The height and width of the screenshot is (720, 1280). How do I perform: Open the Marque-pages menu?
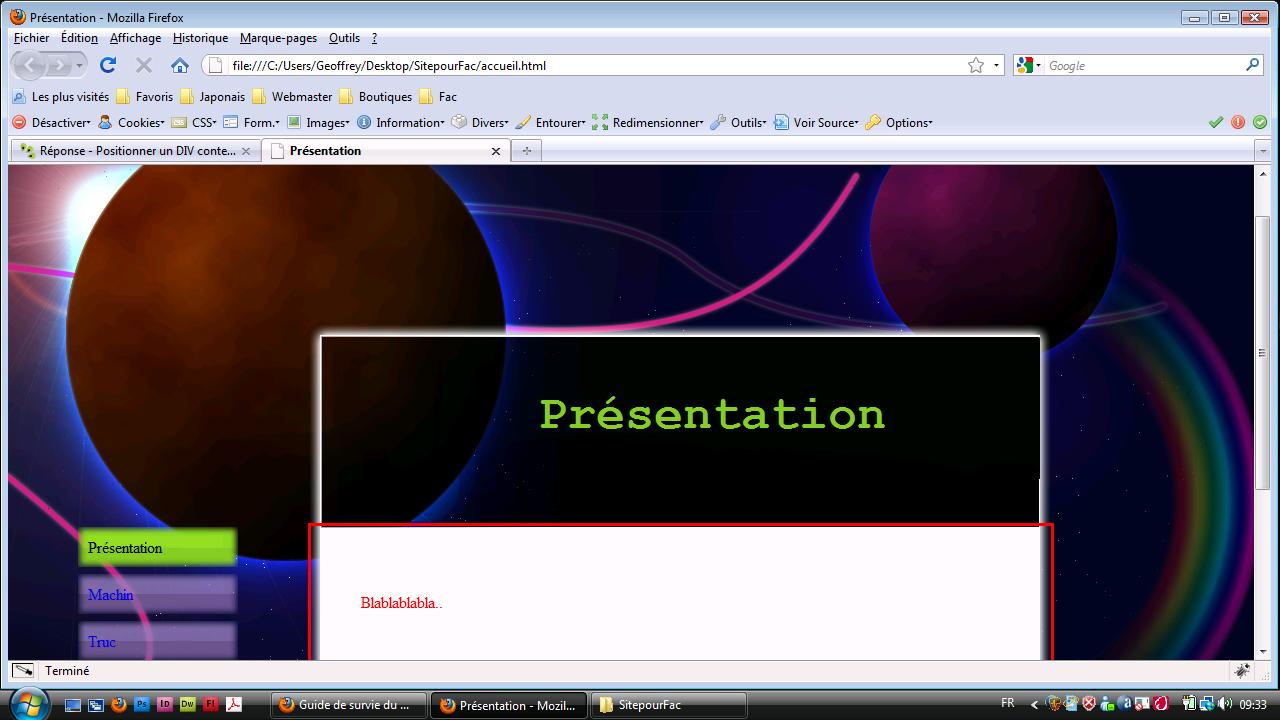(278, 38)
